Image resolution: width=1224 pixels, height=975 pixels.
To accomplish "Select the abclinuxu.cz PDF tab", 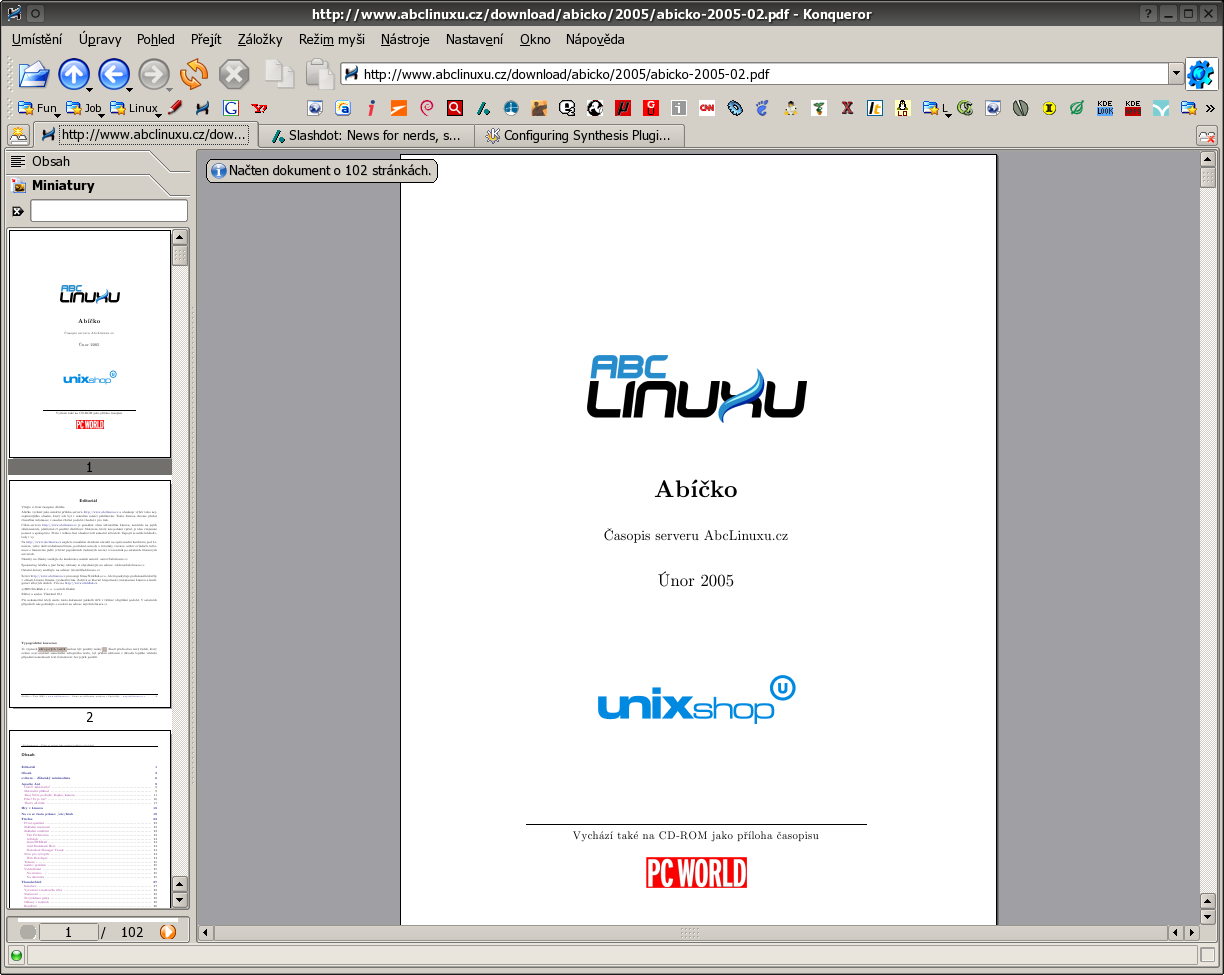I will [x=146, y=135].
